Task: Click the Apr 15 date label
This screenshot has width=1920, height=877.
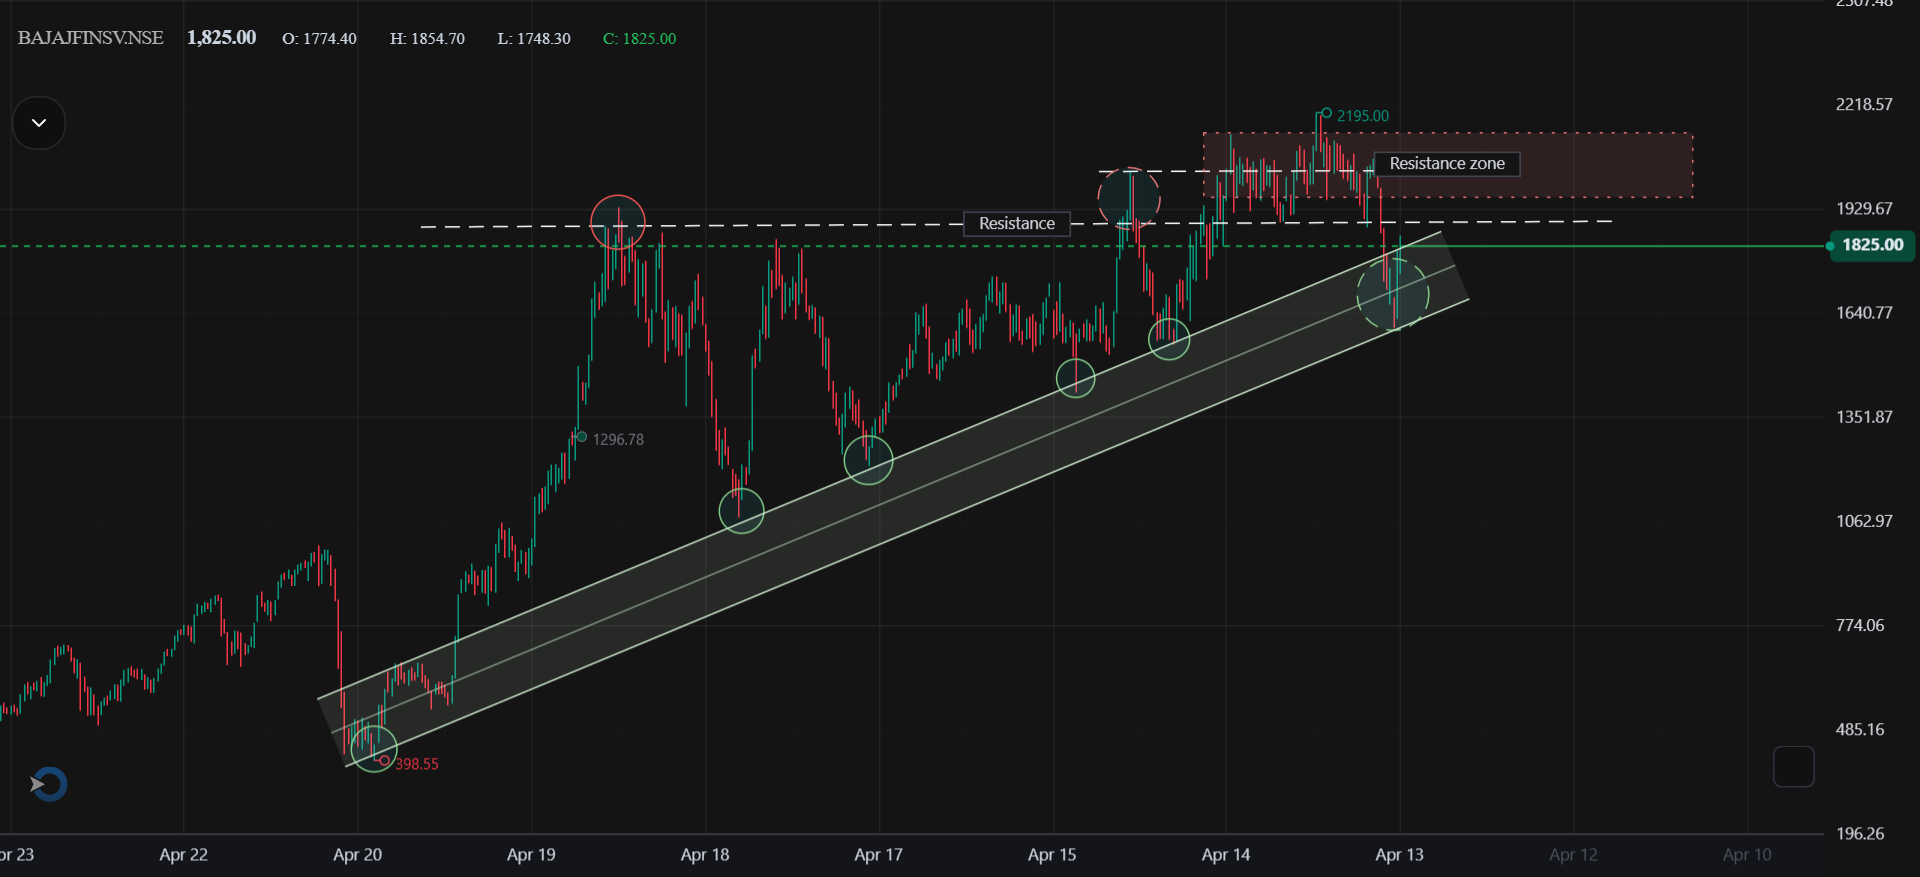Action: (x=1052, y=855)
